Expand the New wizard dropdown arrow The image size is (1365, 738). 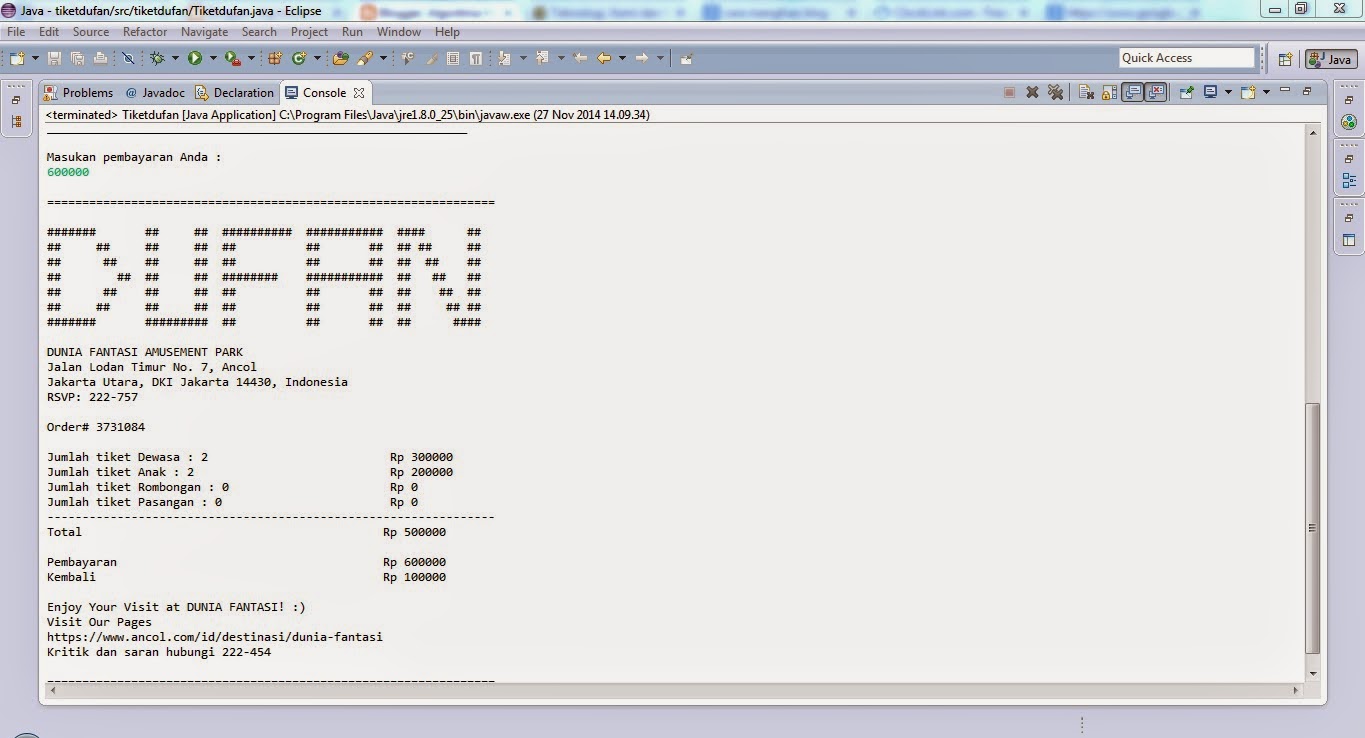tap(35, 58)
